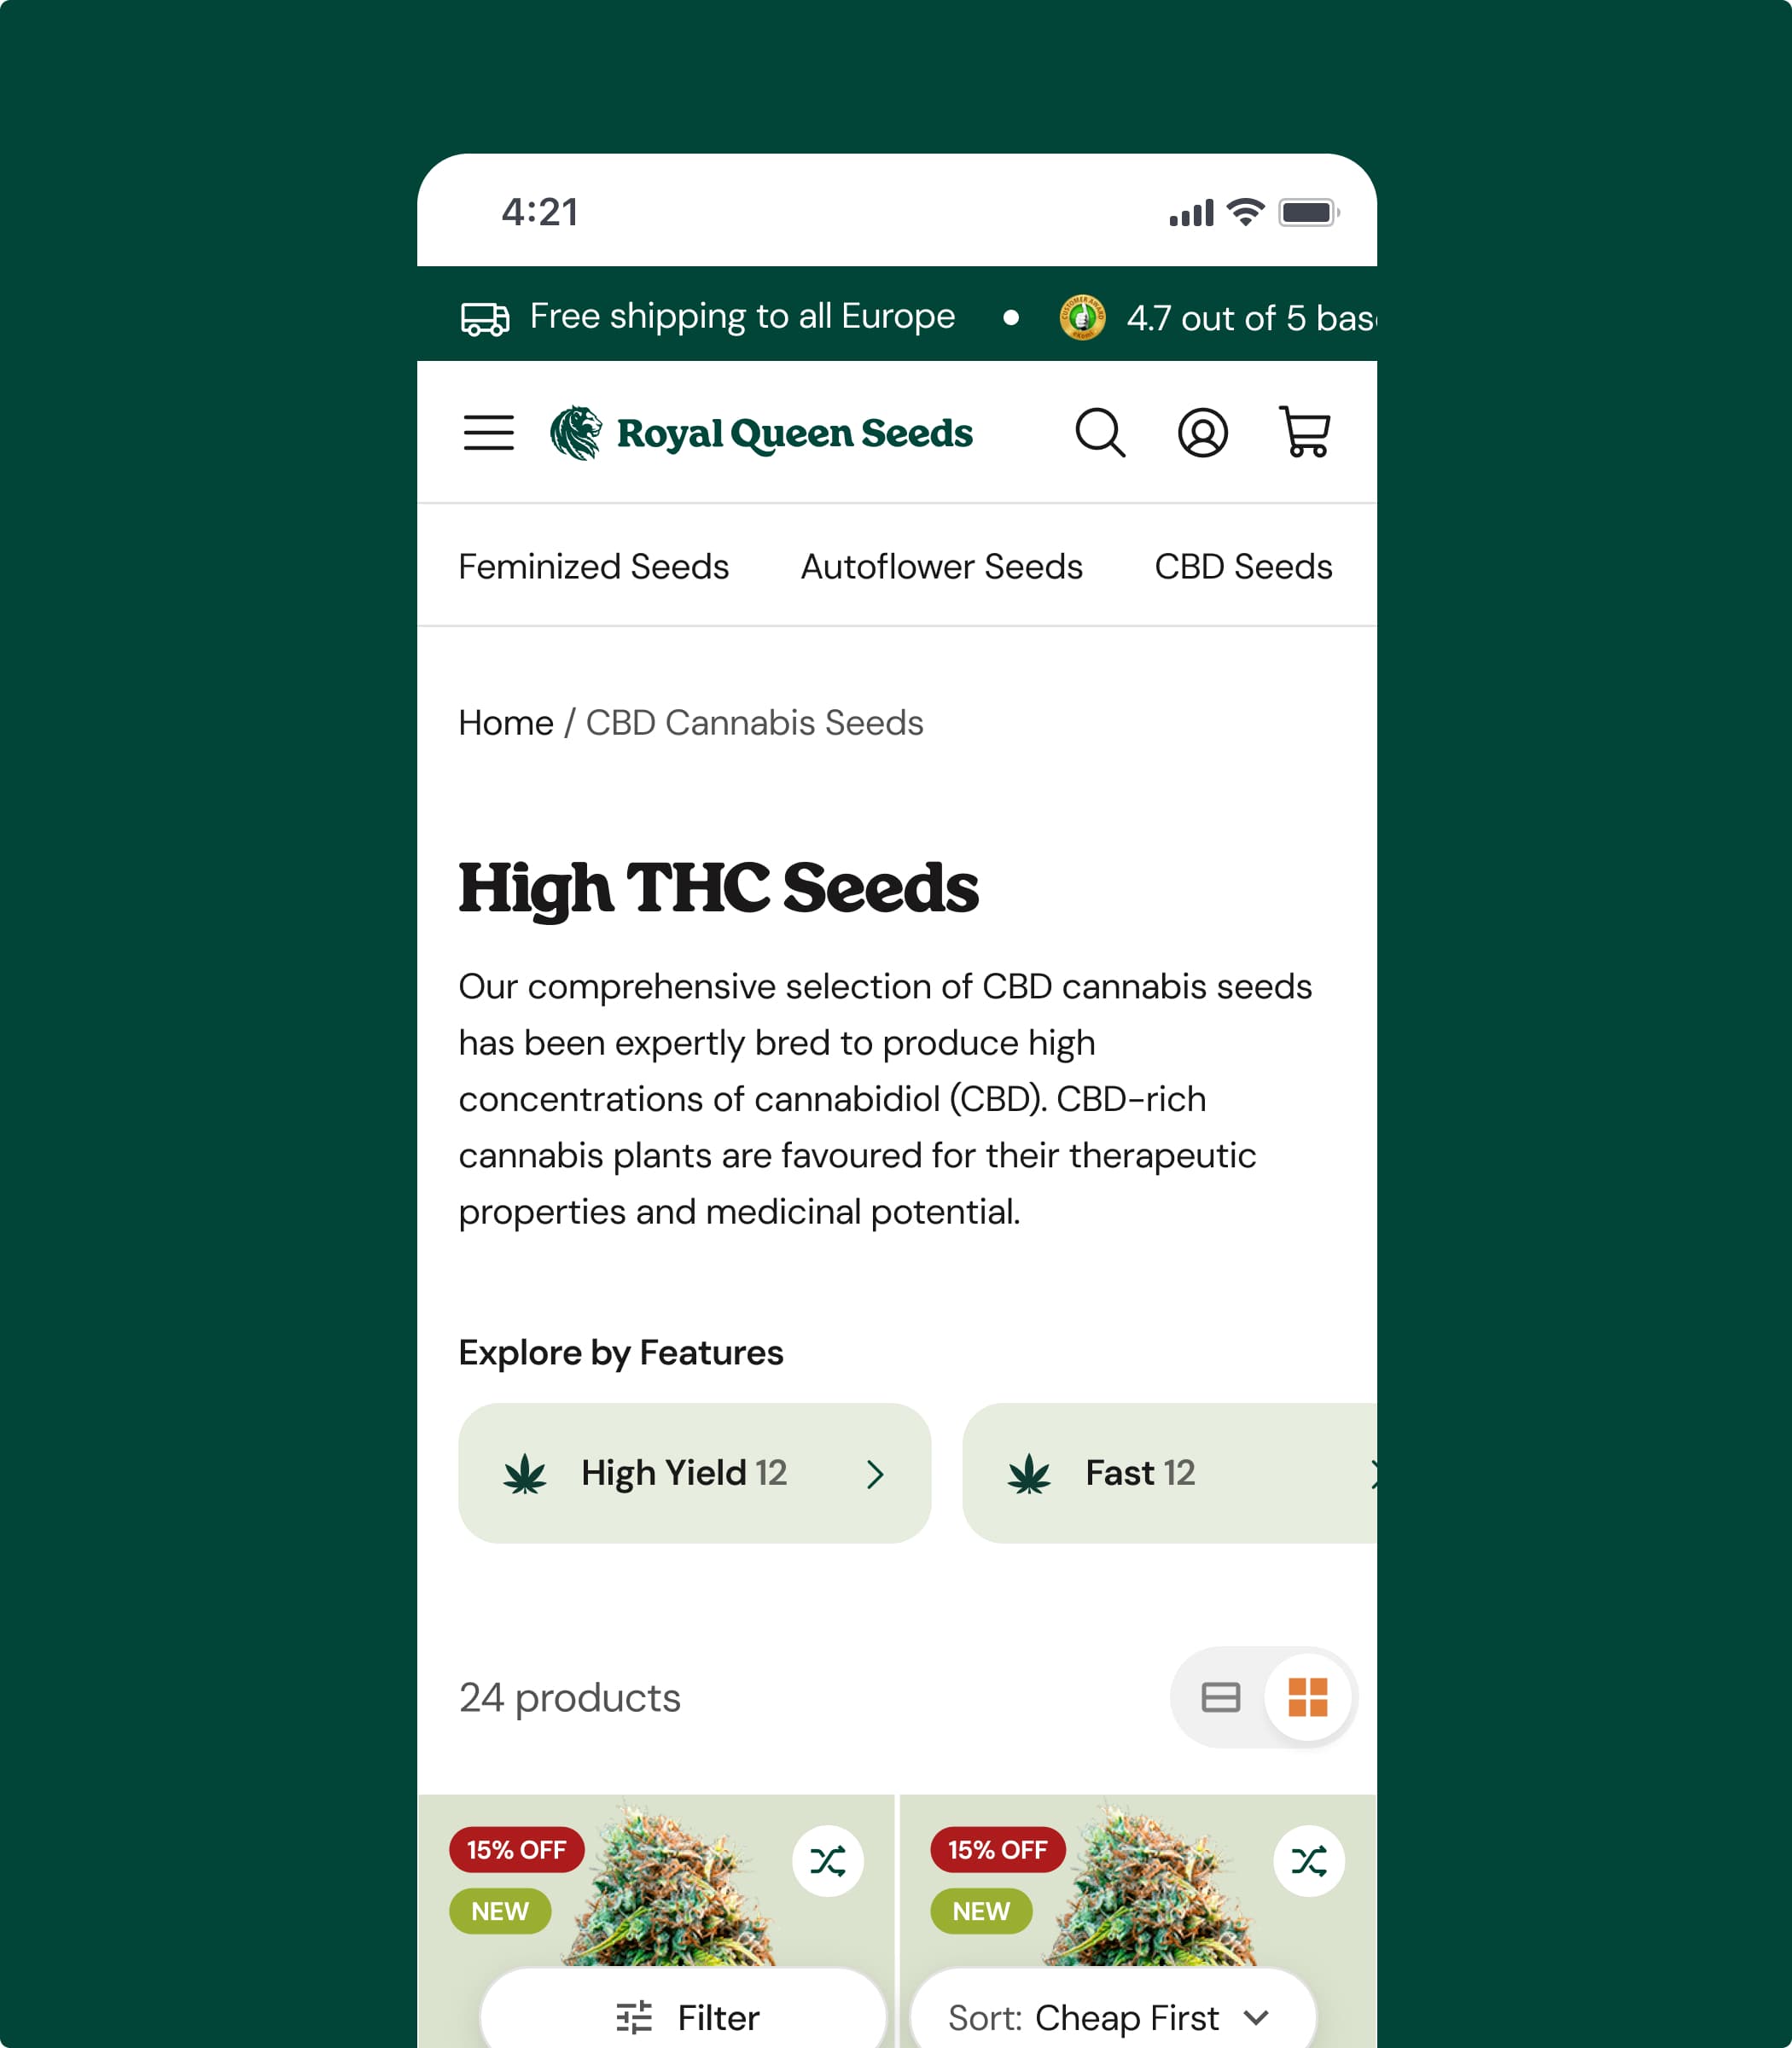Open the hamburger menu
1792x2048 pixels.
tap(488, 433)
